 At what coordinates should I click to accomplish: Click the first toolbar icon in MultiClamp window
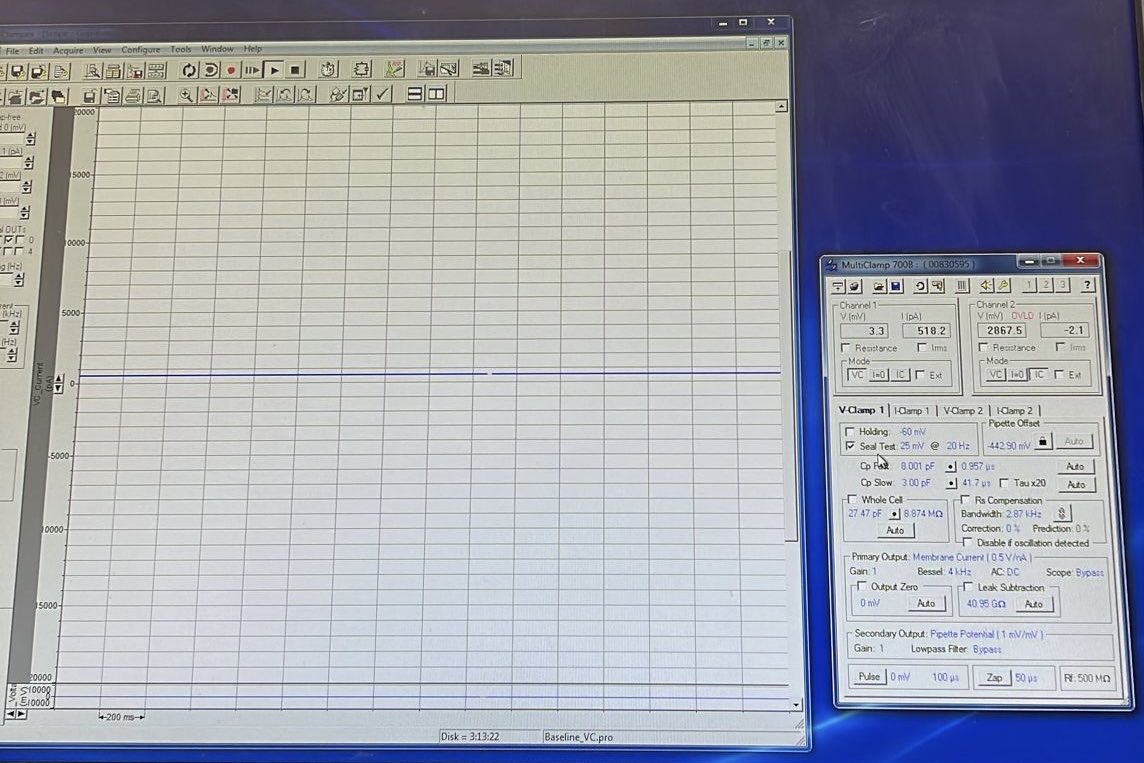tap(838, 287)
